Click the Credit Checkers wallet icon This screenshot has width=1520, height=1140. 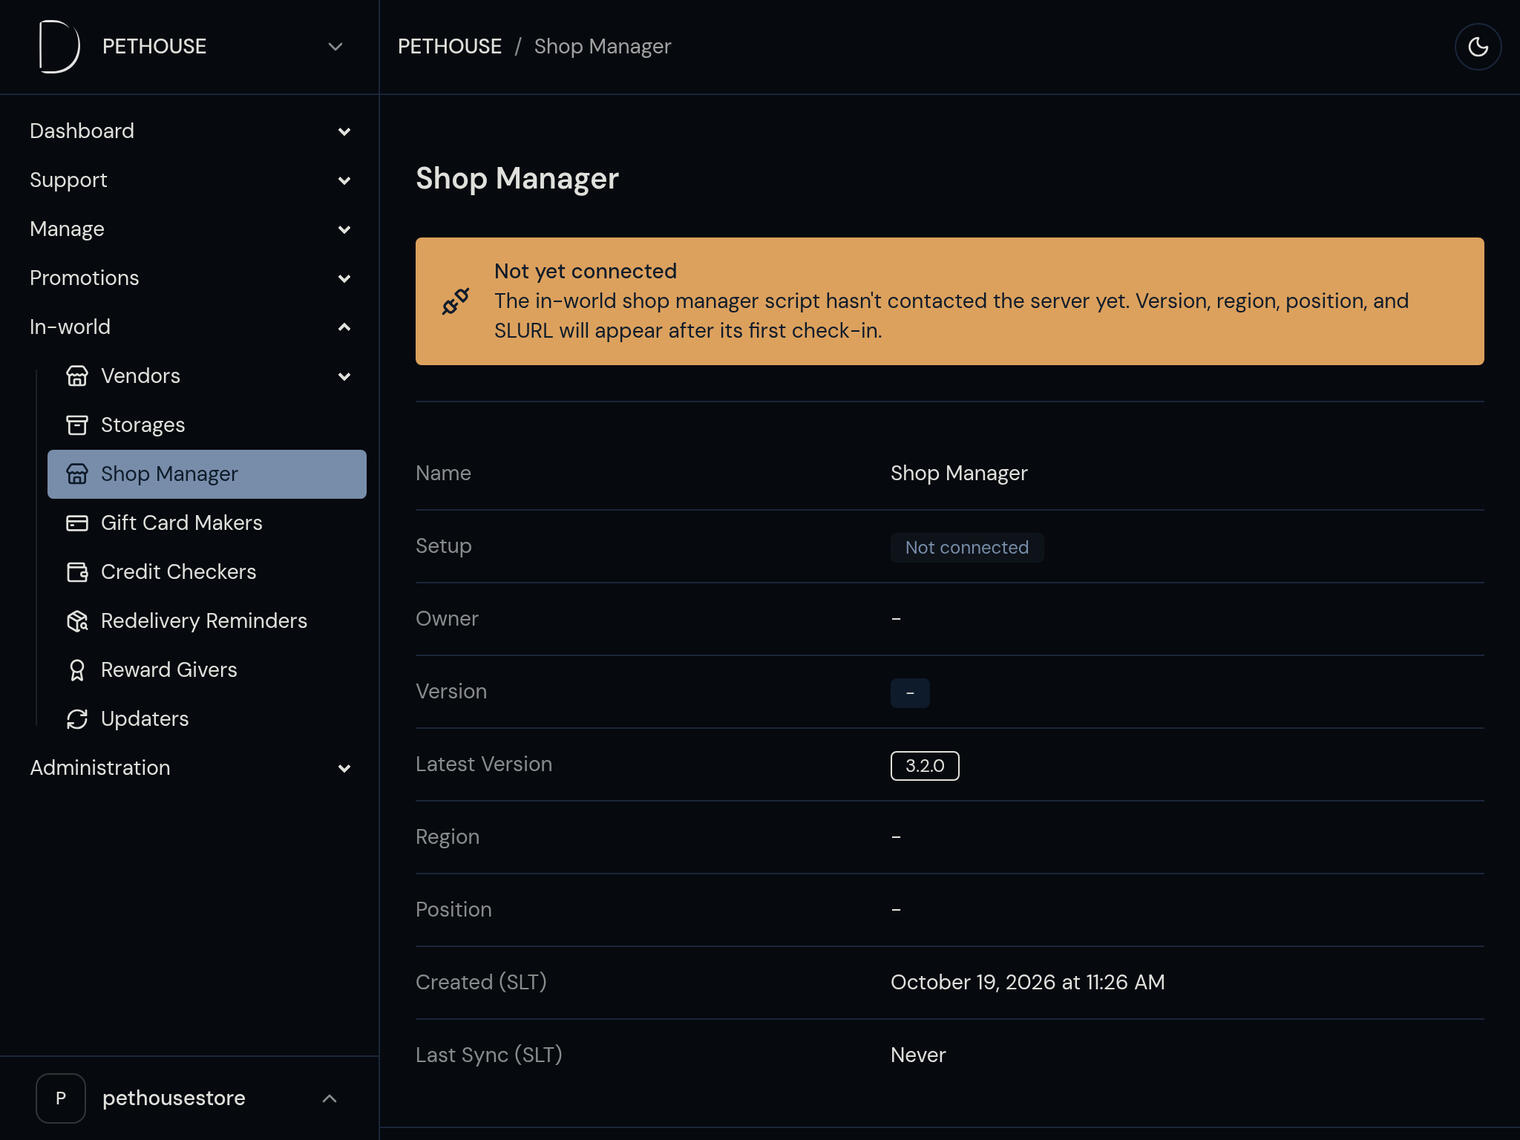click(x=77, y=572)
